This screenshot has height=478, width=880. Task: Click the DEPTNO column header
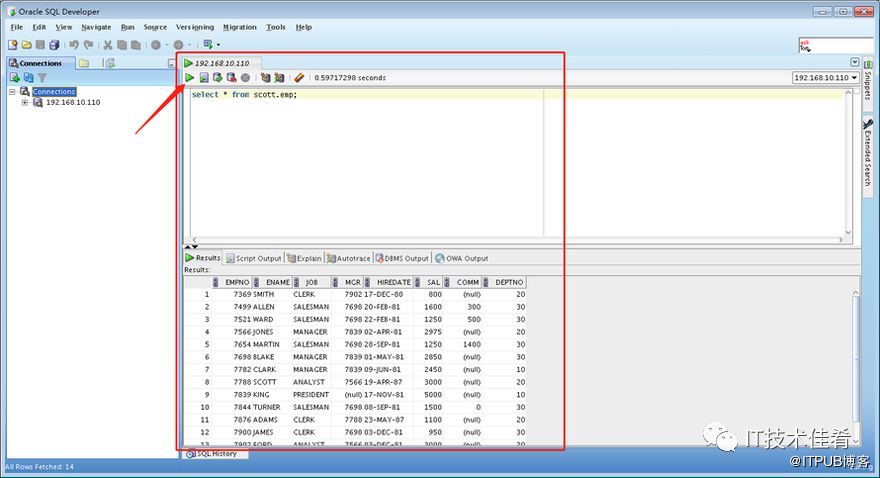(x=505, y=282)
